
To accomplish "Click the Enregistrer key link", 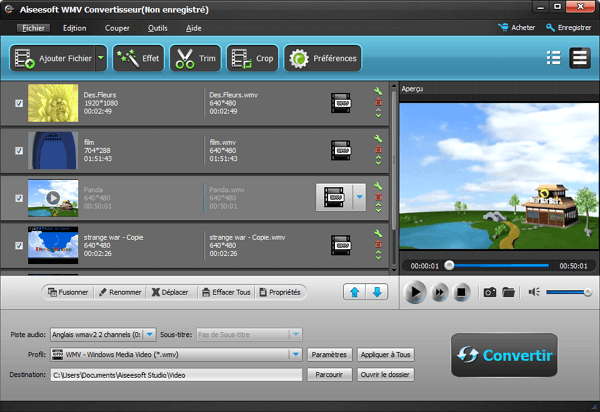I will [x=569, y=28].
